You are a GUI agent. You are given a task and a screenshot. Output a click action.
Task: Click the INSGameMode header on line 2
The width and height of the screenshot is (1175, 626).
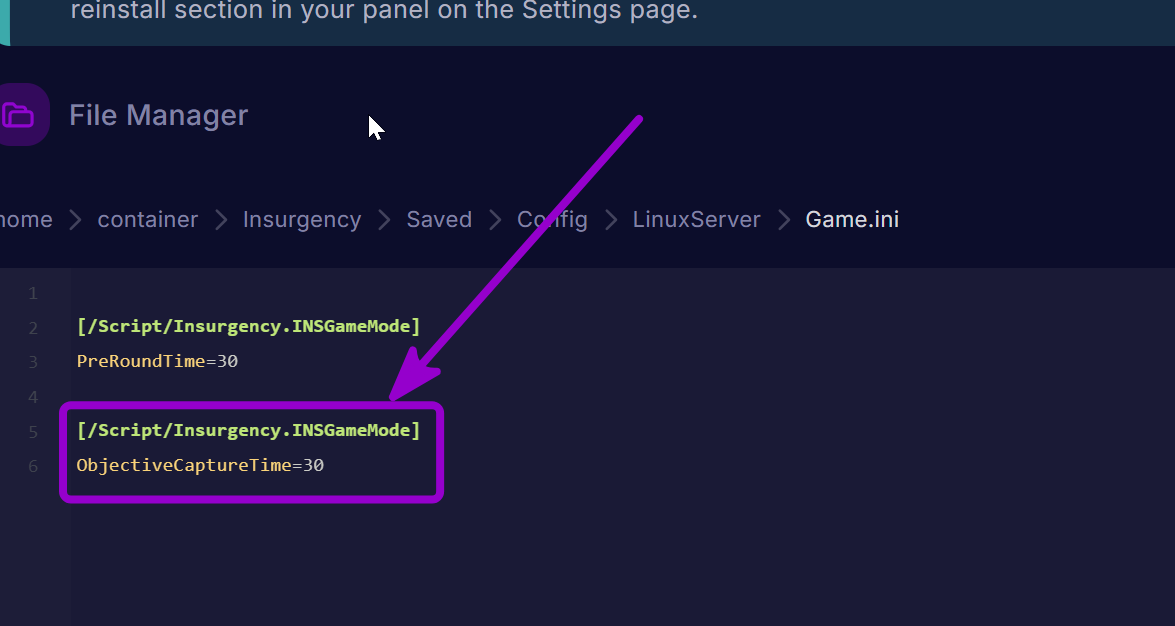249,326
